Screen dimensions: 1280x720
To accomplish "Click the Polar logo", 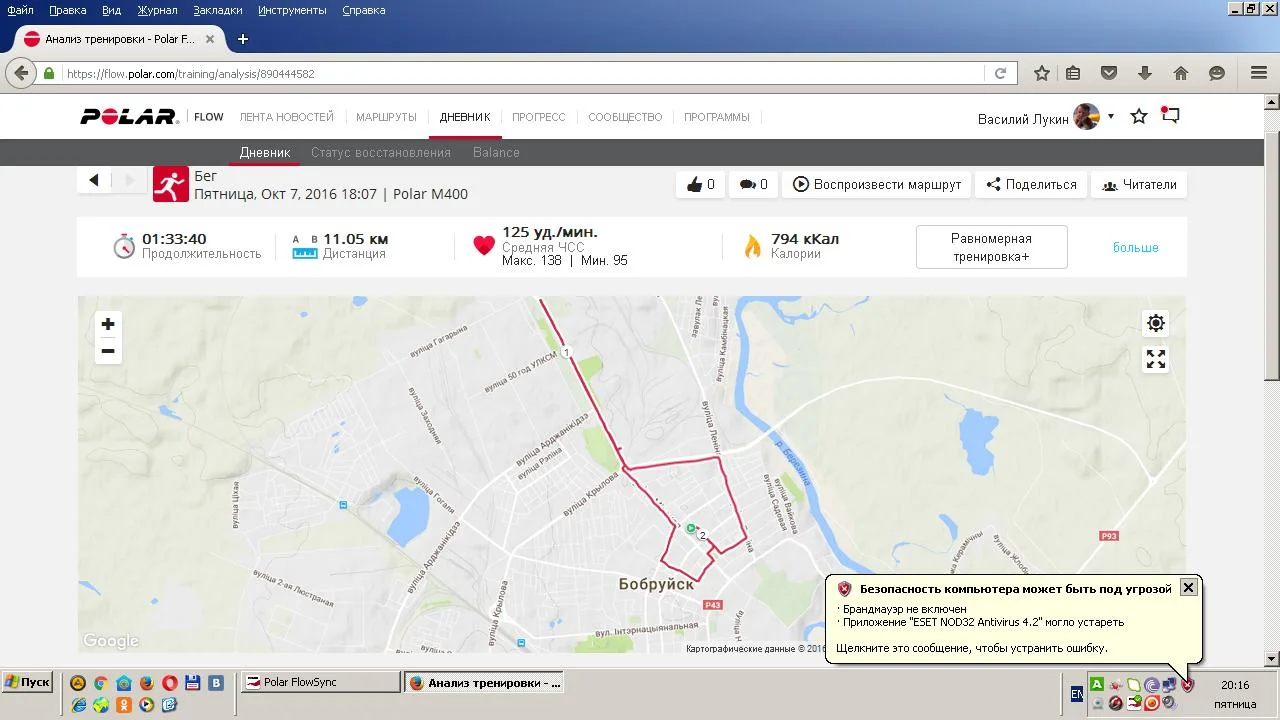I will coord(129,117).
